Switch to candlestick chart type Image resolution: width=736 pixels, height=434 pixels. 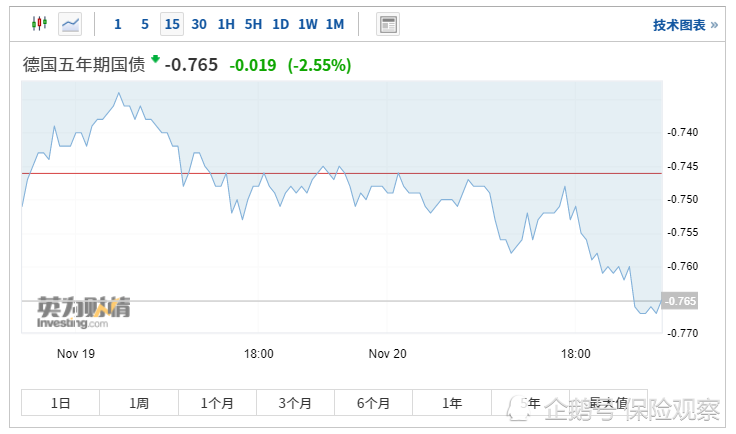(39, 23)
